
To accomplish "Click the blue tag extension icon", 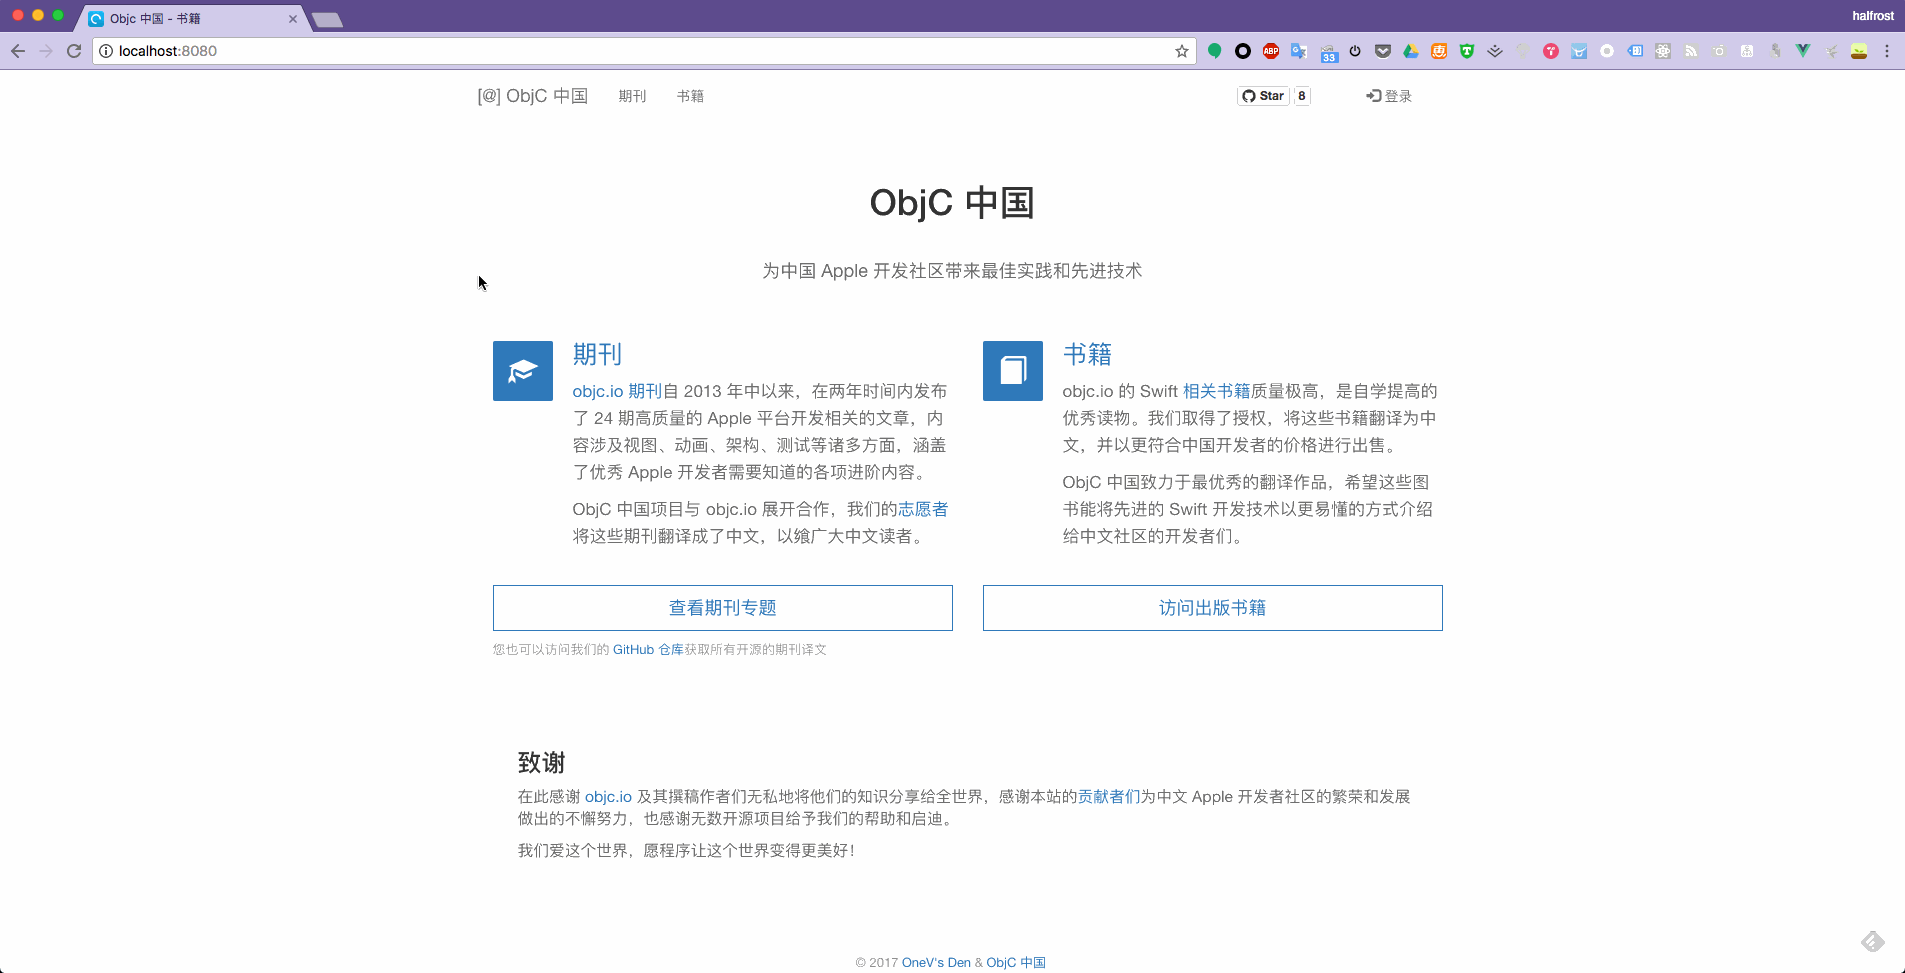I will click(1635, 51).
